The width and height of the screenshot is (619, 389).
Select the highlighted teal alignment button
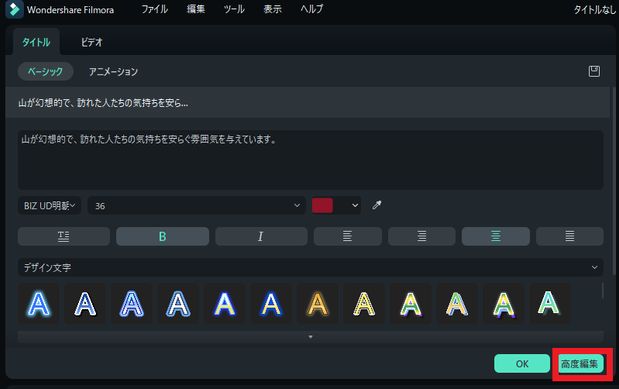495,237
